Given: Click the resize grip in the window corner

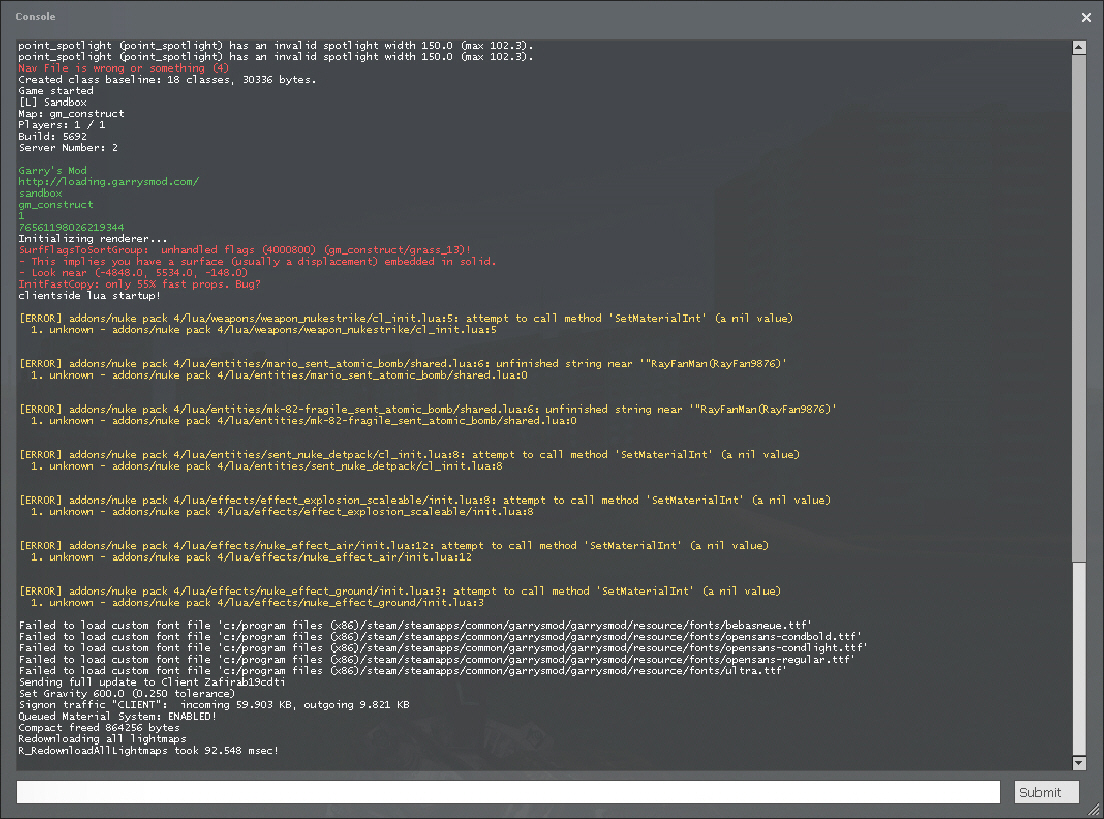Looking at the screenshot, I should click(1096, 811).
